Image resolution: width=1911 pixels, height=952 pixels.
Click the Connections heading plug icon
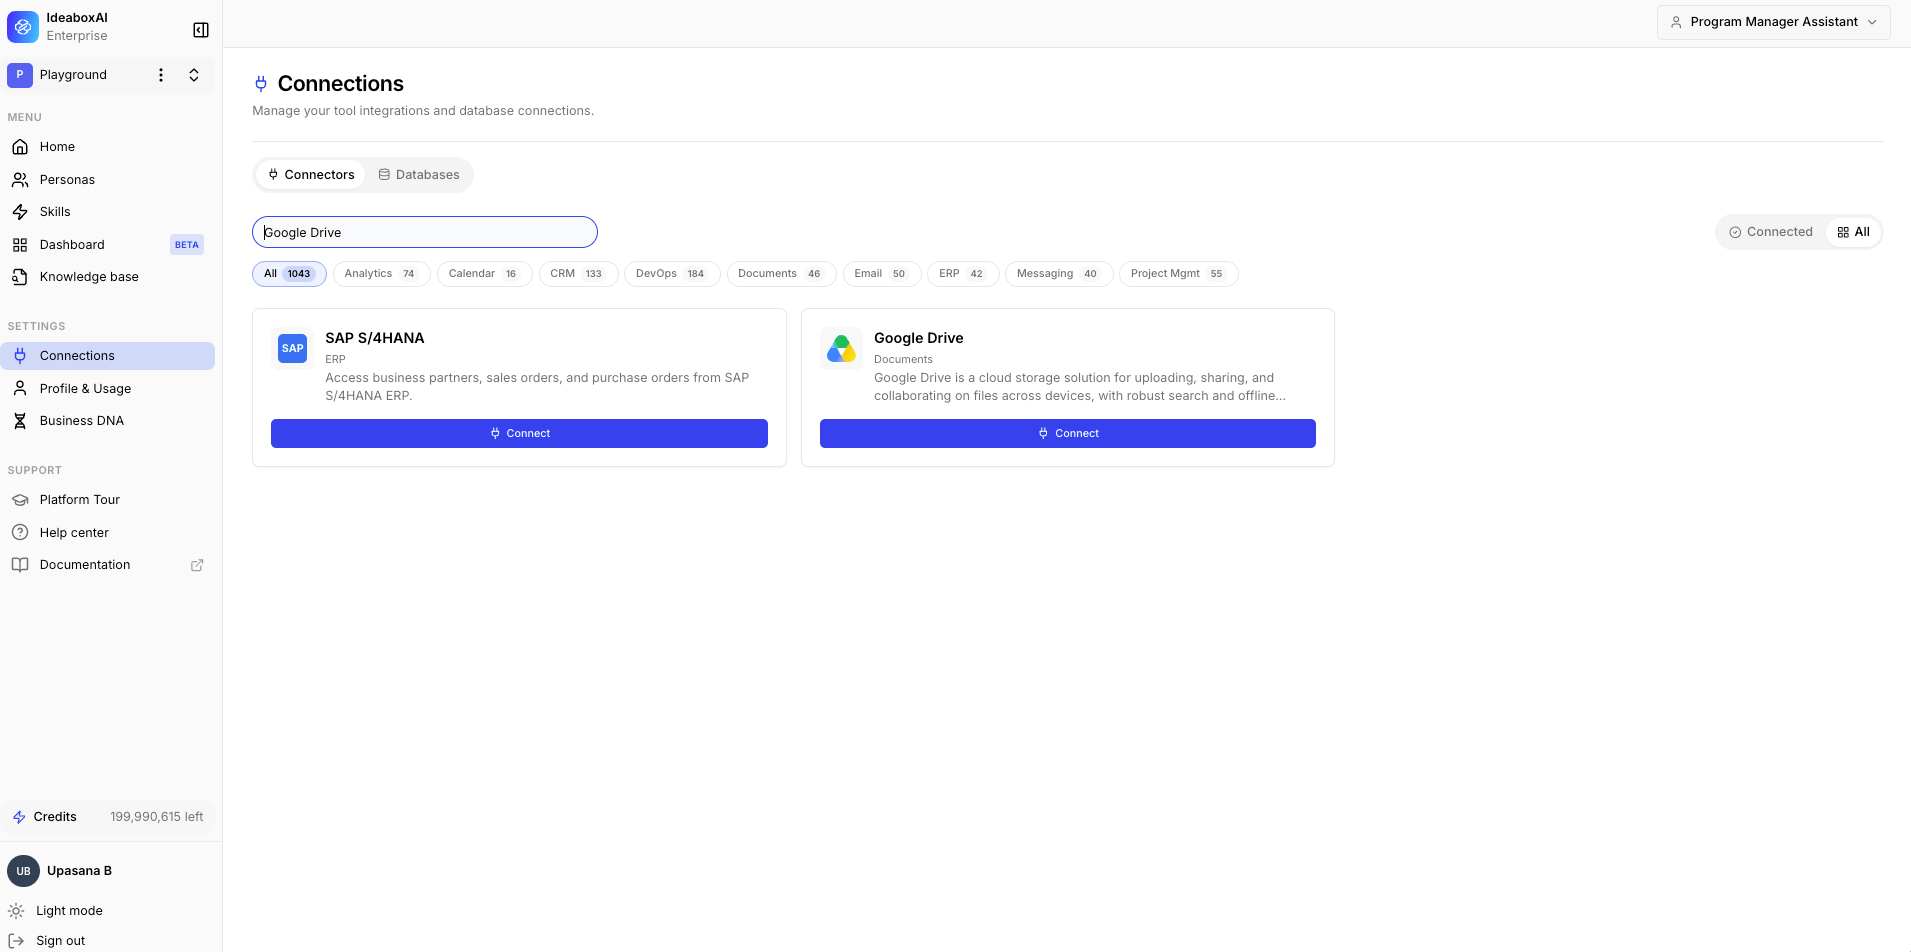(261, 84)
